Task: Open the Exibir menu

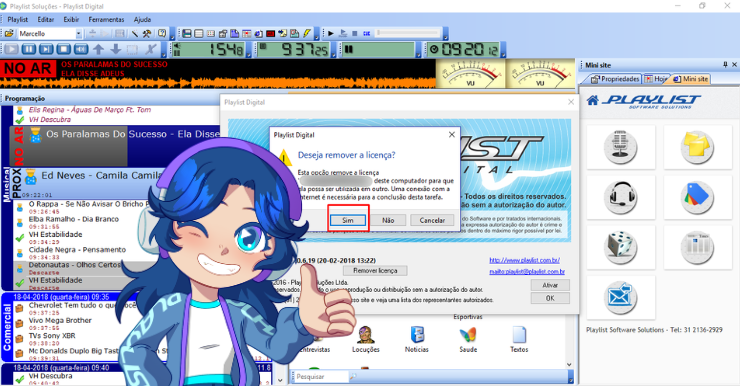Action: tap(71, 19)
